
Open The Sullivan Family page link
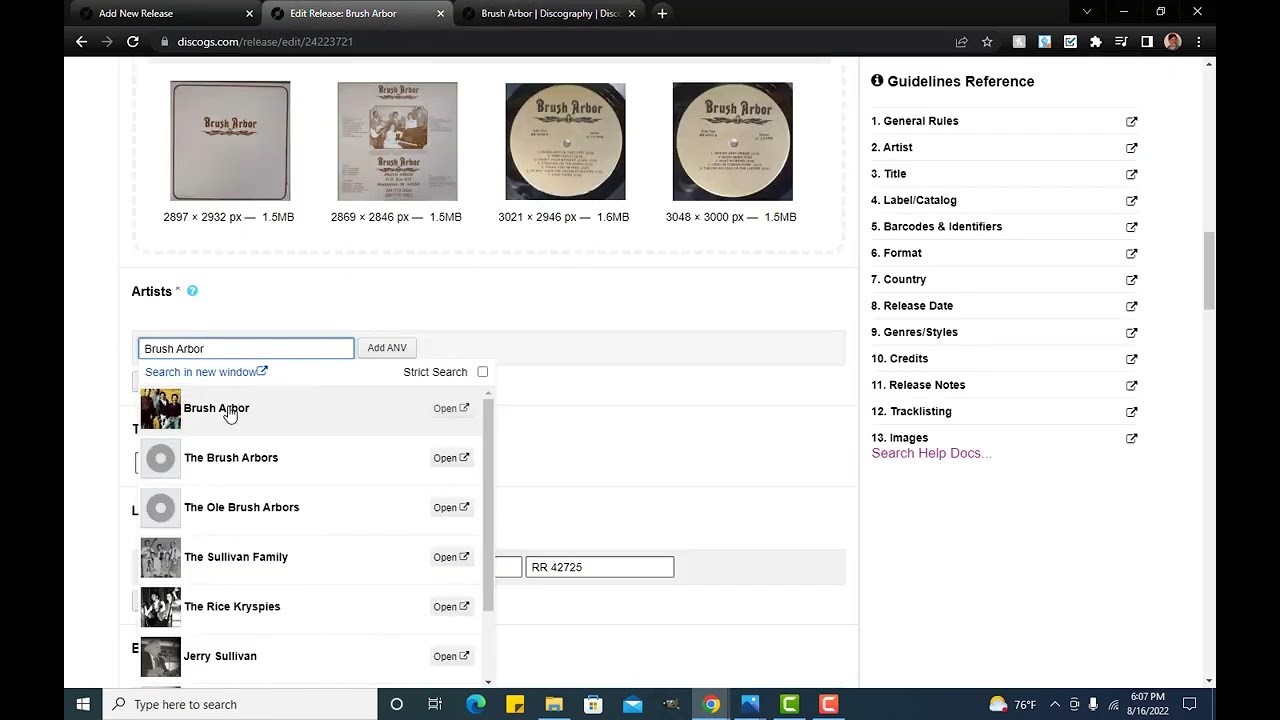(x=451, y=557)
